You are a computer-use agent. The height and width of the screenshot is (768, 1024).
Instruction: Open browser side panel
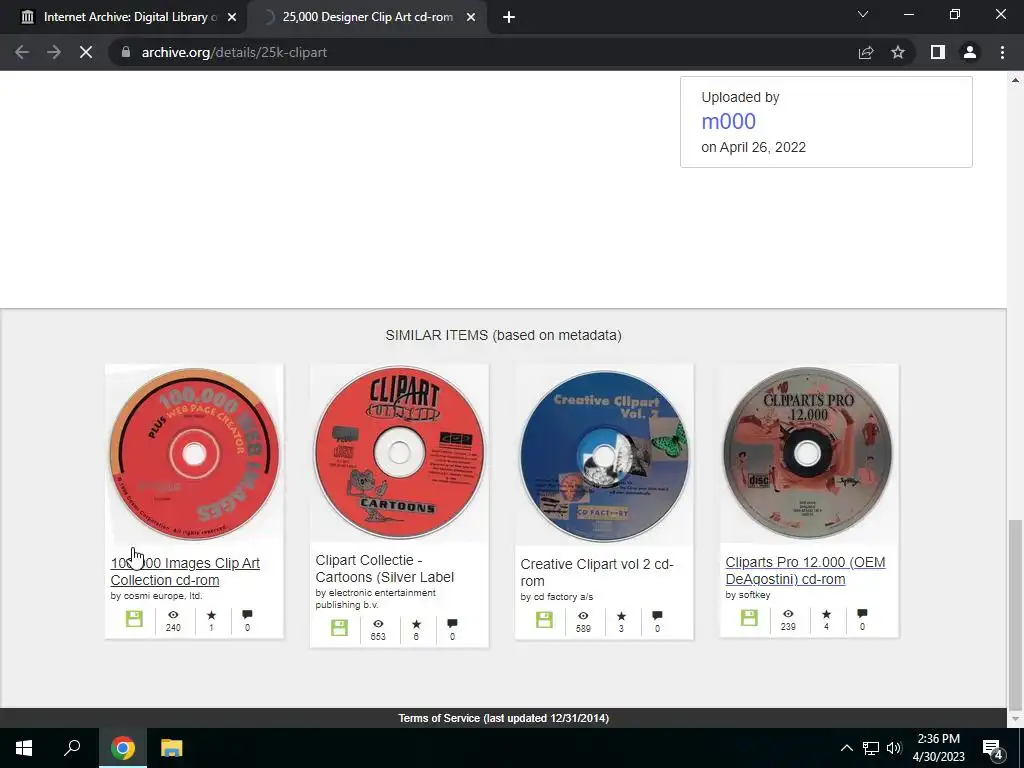pyautogui.click(x=938, y=52)
